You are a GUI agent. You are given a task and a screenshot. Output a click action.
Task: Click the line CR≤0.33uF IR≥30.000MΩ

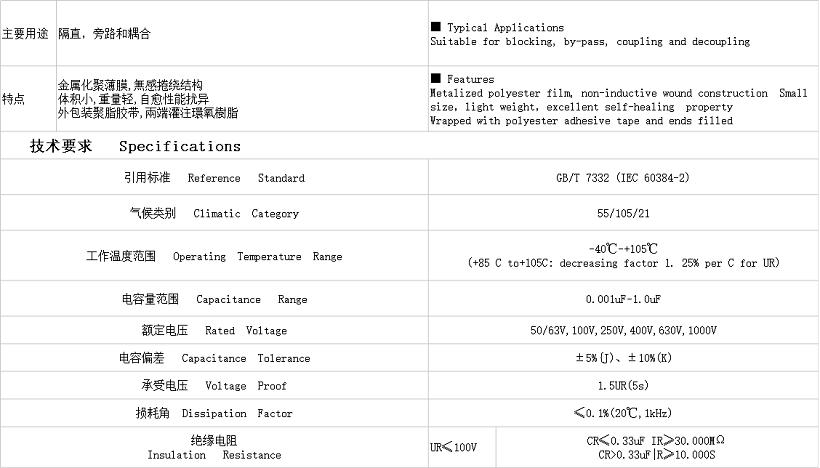pyautogui.click(x=656, y=441)
